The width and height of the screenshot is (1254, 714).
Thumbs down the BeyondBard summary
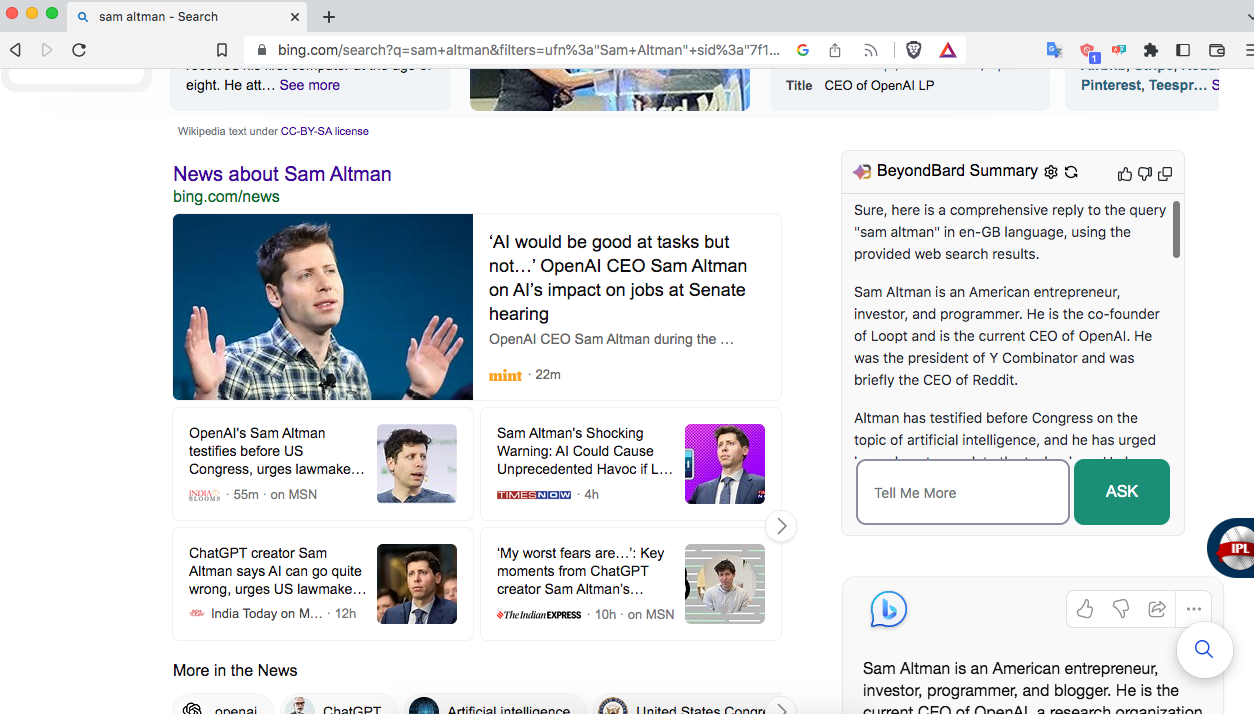click(1145, 174)
